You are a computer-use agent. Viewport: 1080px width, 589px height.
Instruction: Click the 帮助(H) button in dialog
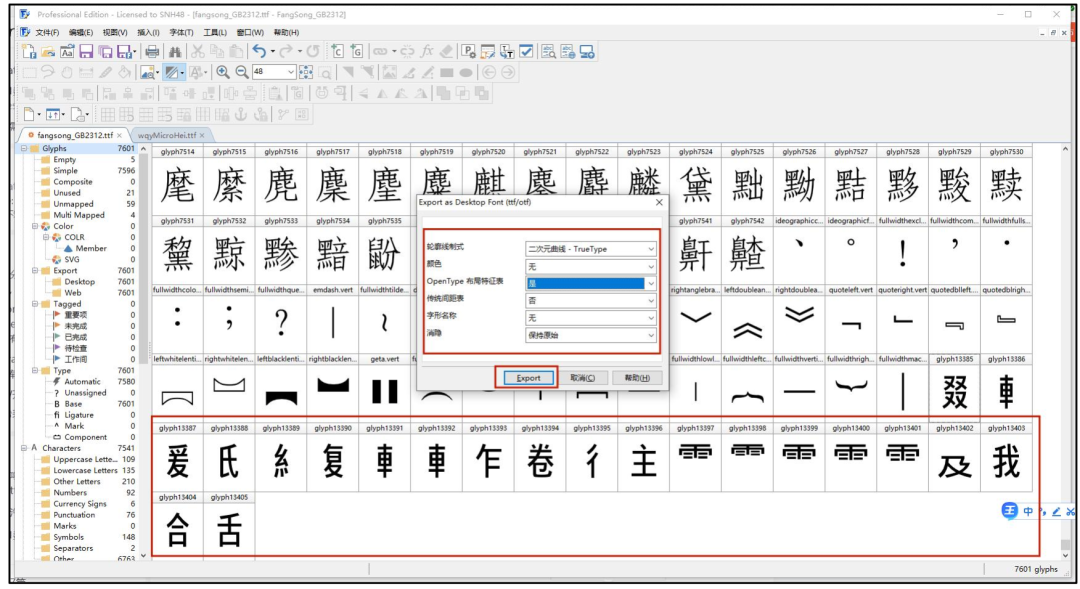coord(637,378)
